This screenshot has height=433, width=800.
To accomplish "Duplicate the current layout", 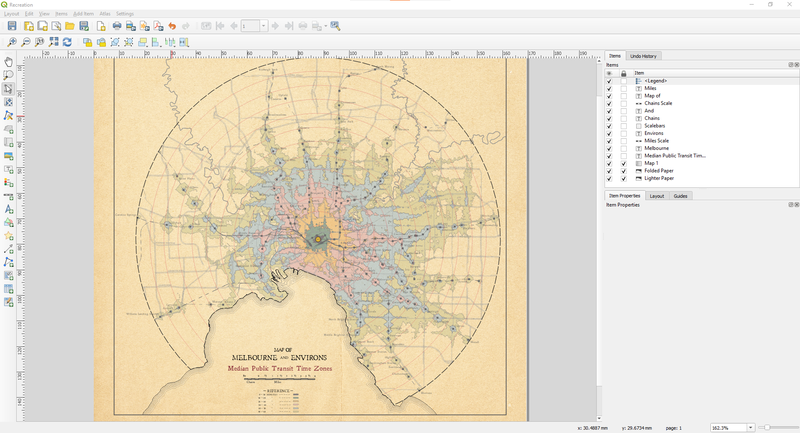I will [42, 26].
